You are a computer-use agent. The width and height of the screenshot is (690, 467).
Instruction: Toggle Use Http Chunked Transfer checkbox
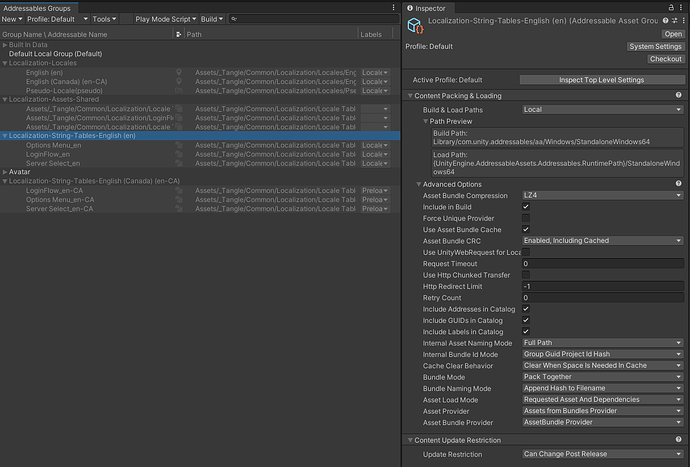click(x=526, y=275)
